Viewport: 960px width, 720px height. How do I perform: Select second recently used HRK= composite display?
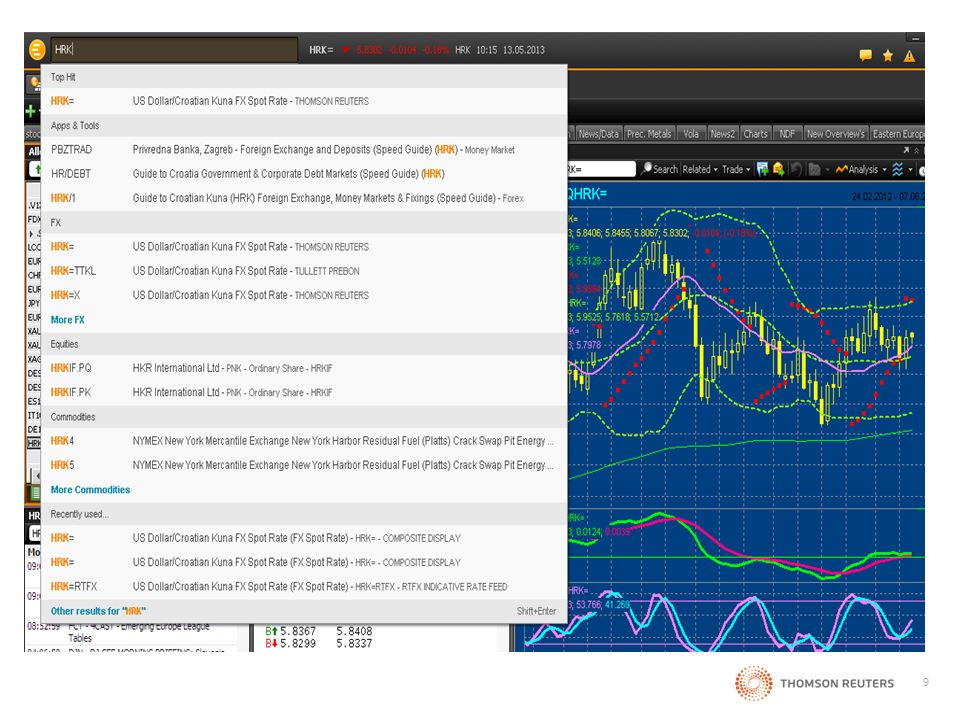[304, 562]
